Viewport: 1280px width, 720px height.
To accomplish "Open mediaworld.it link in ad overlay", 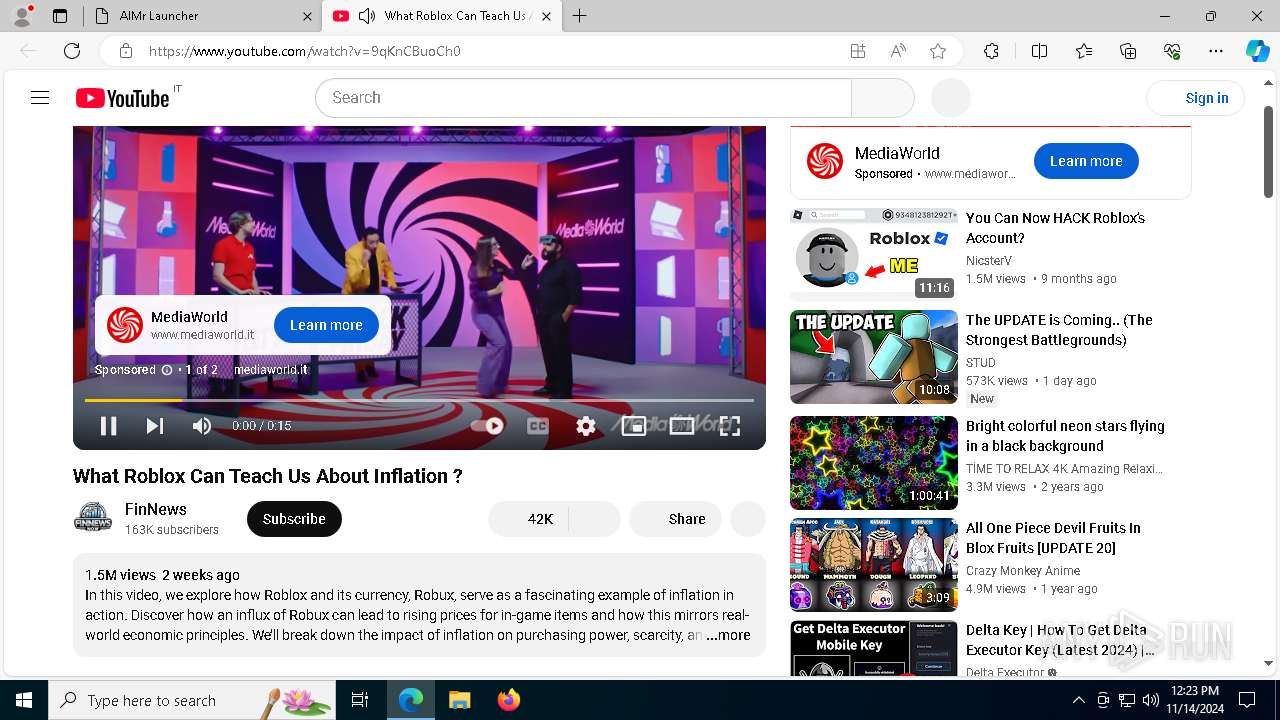I will [x=270, y=370].
